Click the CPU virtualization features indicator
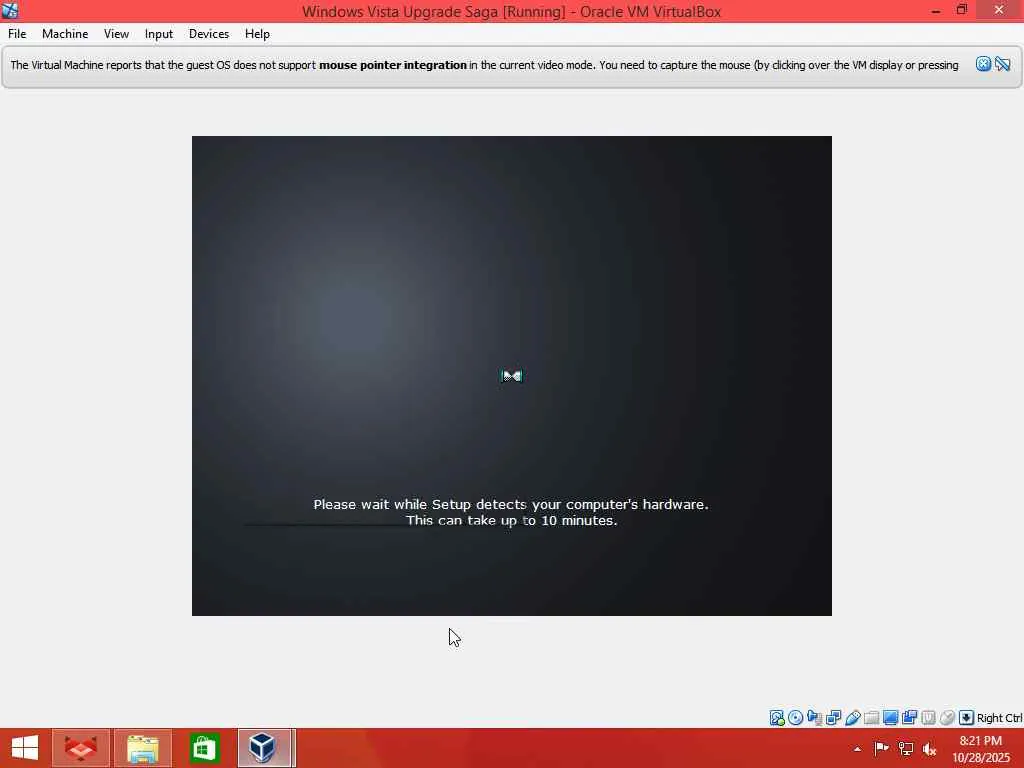 coord(928,718)
